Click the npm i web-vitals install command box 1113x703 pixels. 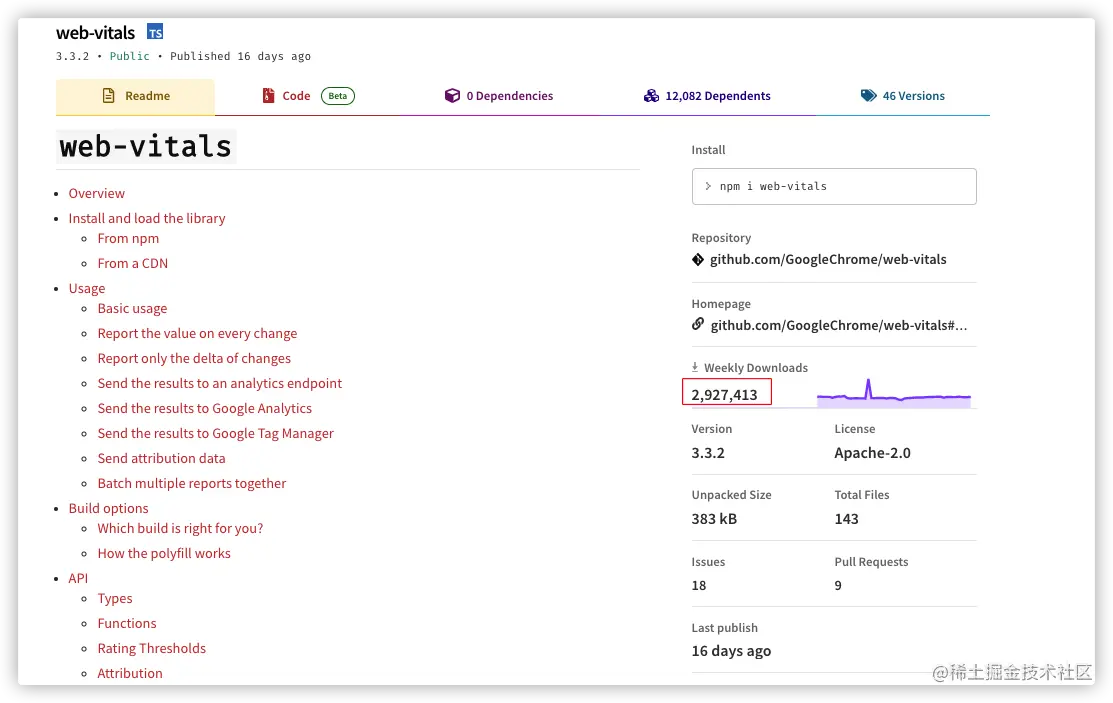[834, 186]
